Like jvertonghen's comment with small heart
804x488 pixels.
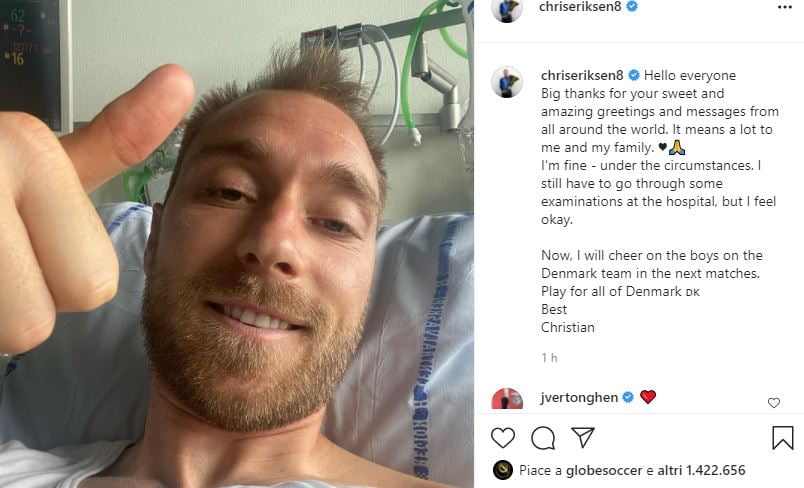774,403
